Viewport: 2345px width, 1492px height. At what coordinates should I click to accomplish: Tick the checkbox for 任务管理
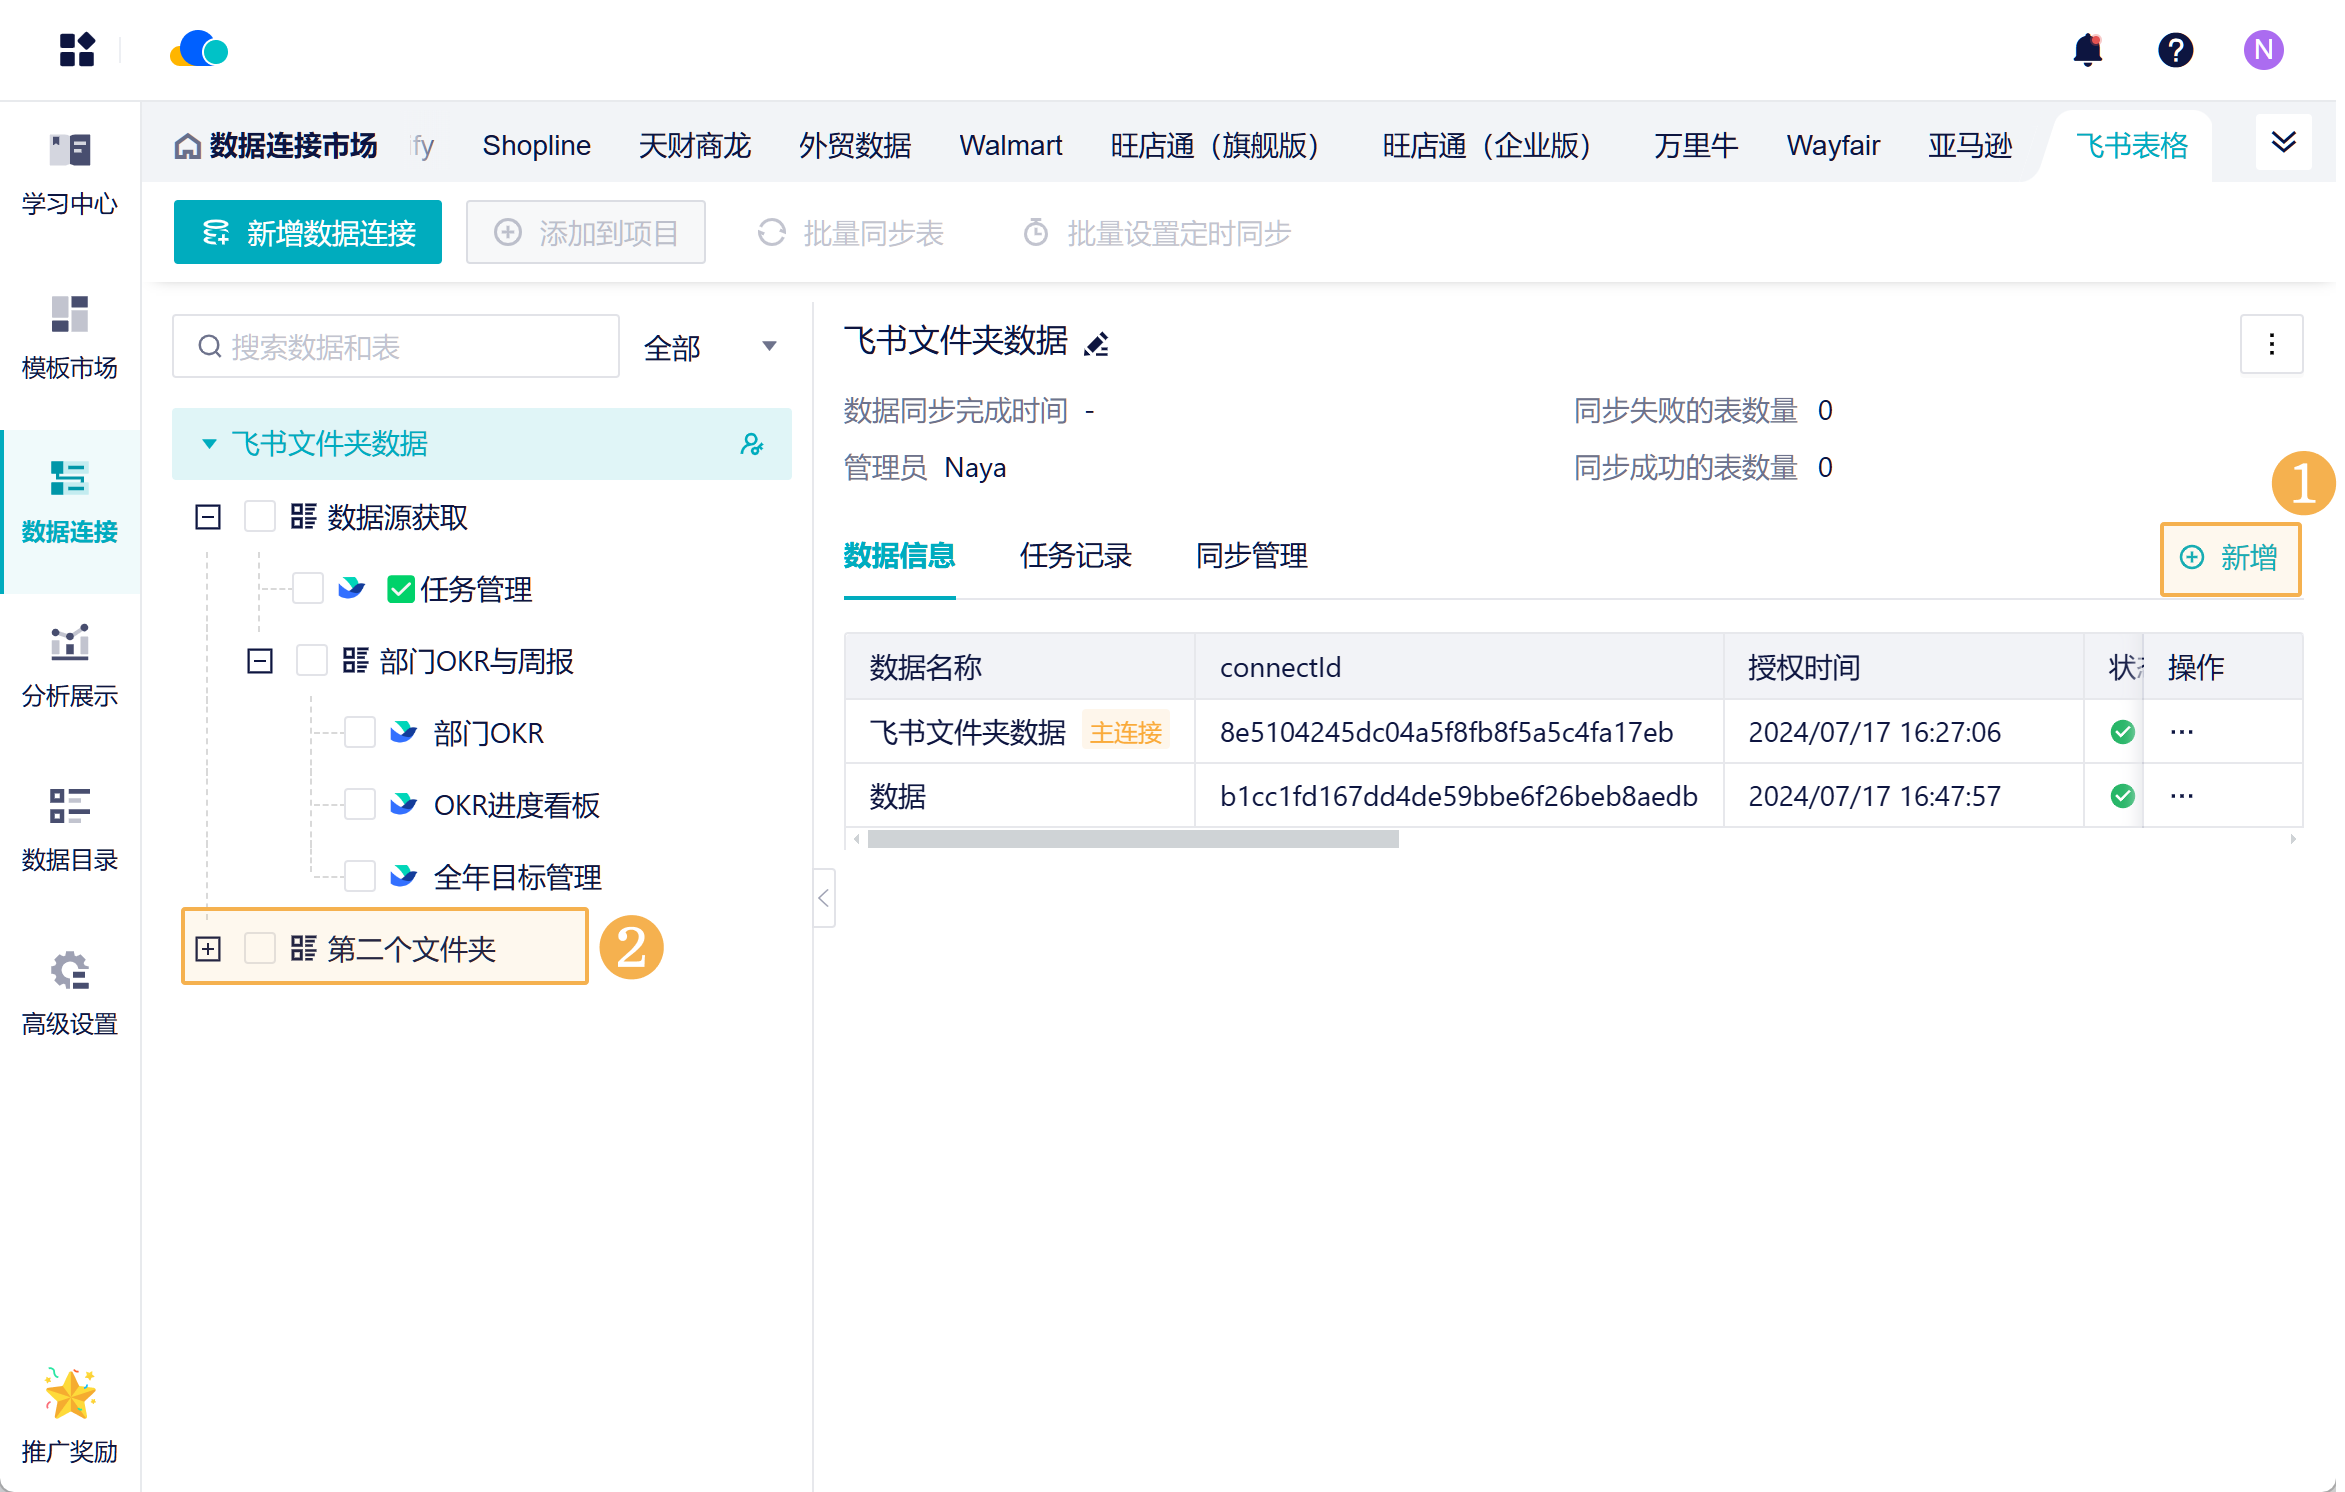(x=308, y=589)
